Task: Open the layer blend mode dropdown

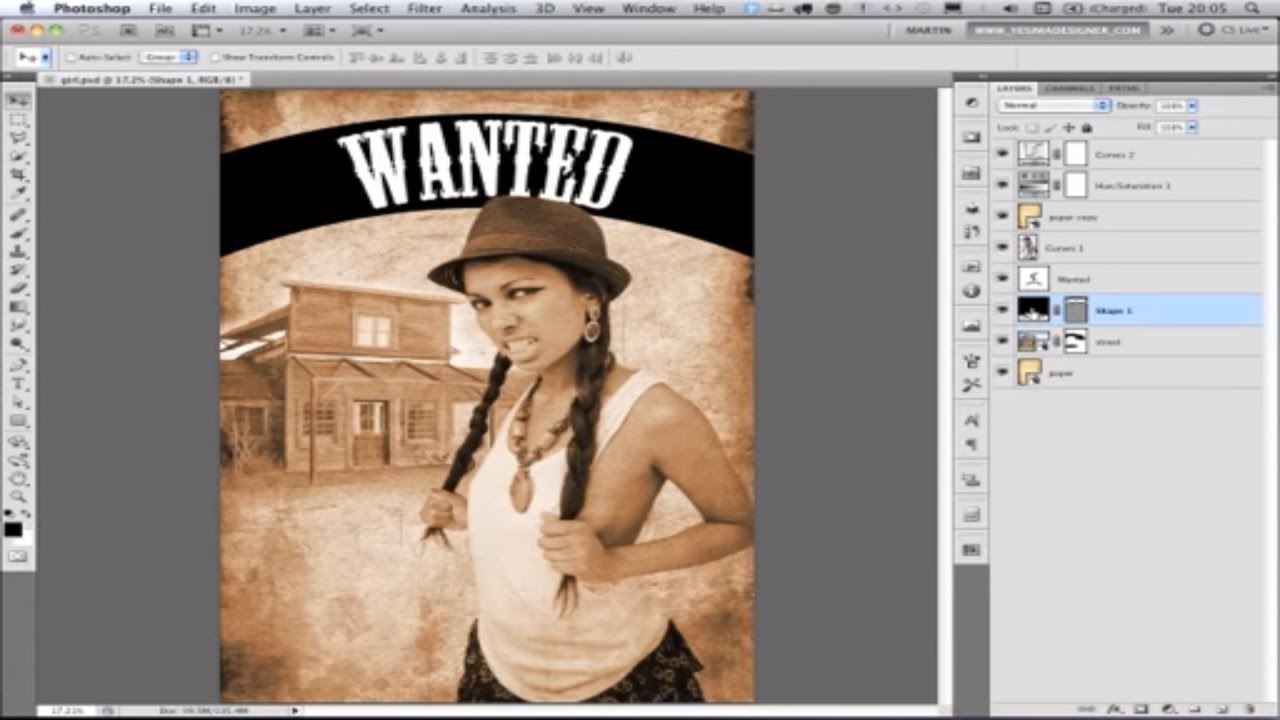Action: (x=1055, y=105)
